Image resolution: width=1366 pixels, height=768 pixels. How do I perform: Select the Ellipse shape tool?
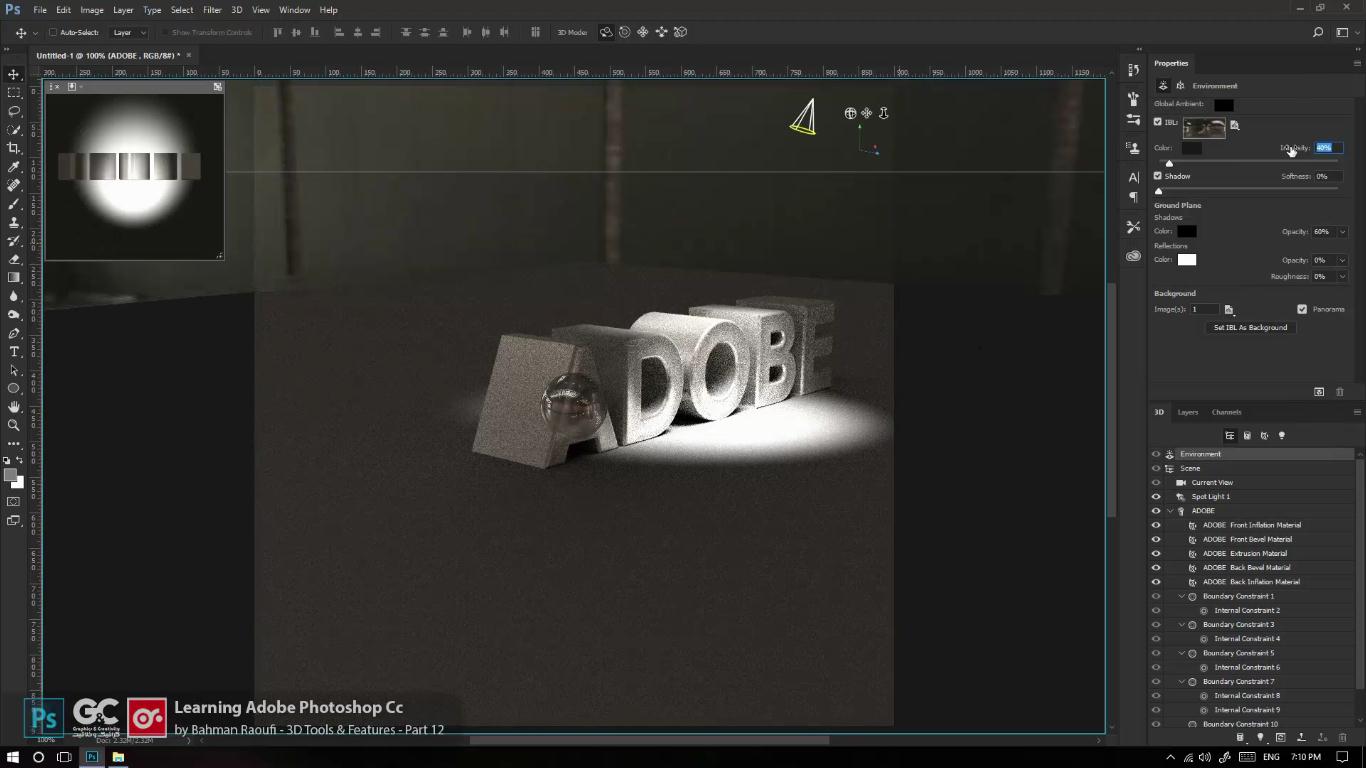(x=14, y=388)
